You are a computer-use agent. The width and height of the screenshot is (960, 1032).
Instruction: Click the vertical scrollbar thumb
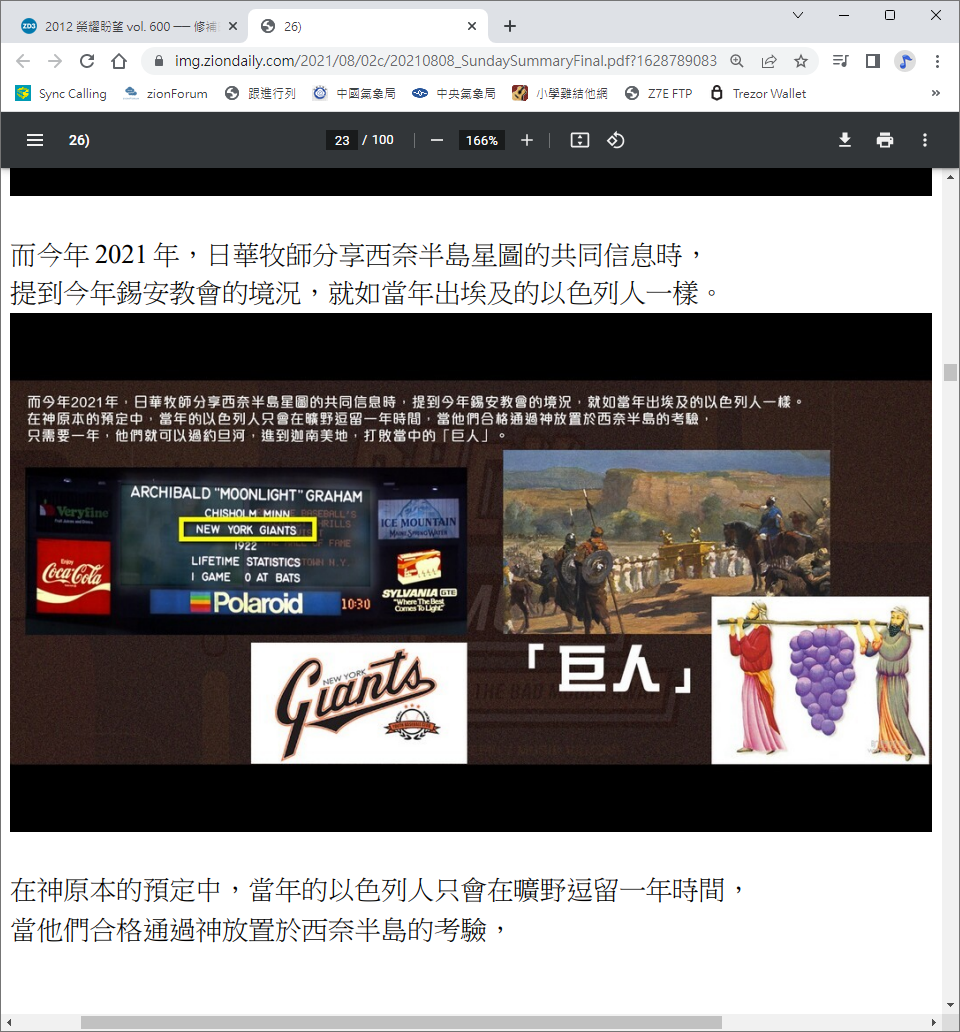pyautogui.click(x=950, y=372)
